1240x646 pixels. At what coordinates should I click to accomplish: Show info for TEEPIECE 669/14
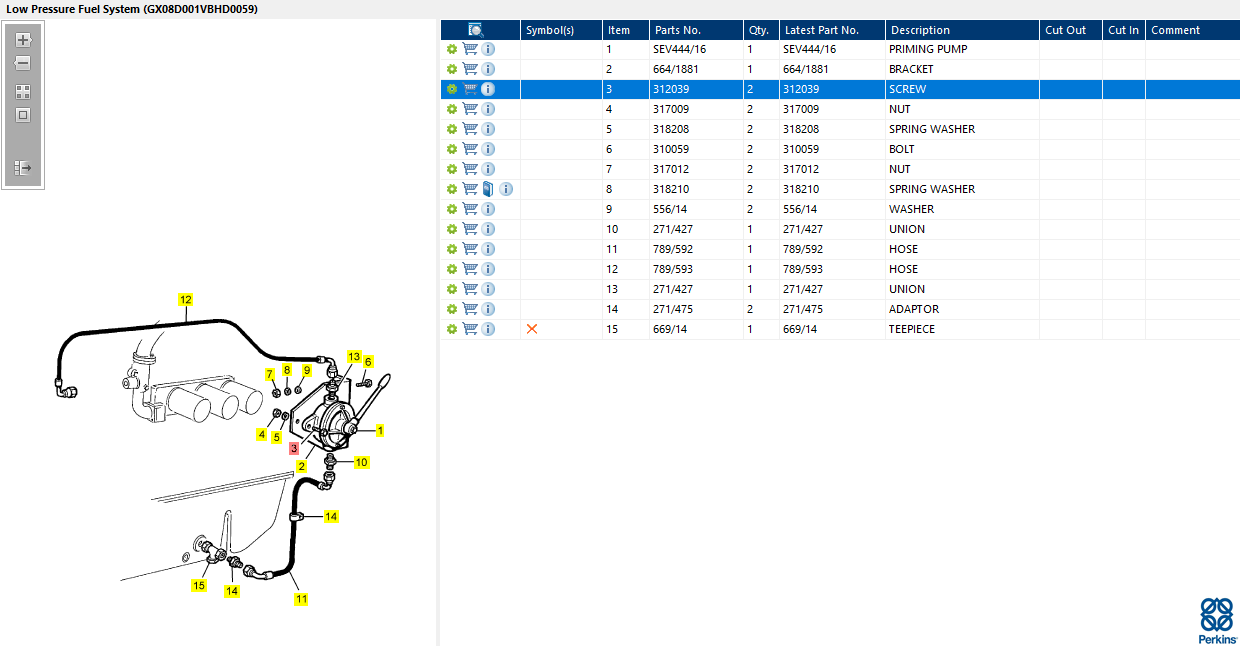(x=488, y=329)
